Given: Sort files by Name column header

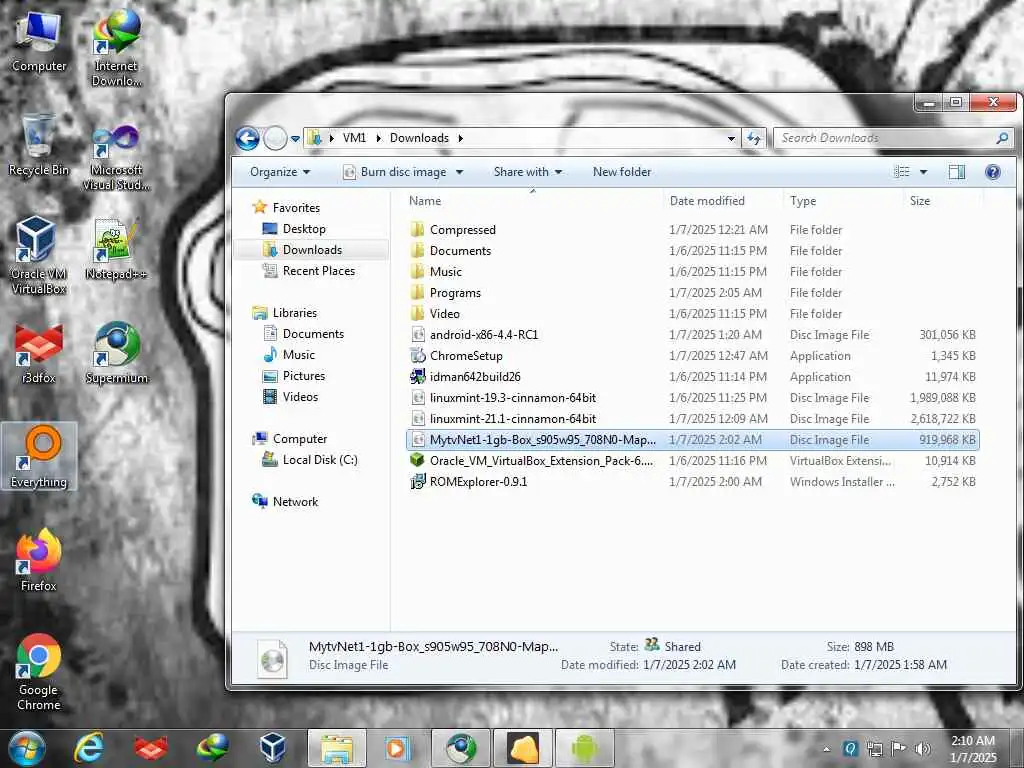Looking at the screenshot, I should (x=534, y=200).
